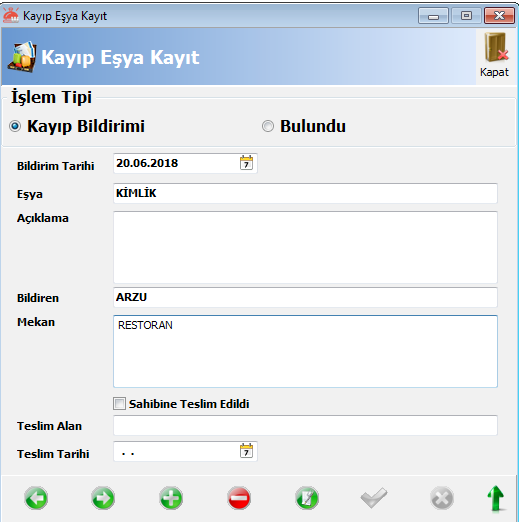Screen dimensions: 519x522
Task: Cancel changes with gray X icon
Action: point(442,498)
